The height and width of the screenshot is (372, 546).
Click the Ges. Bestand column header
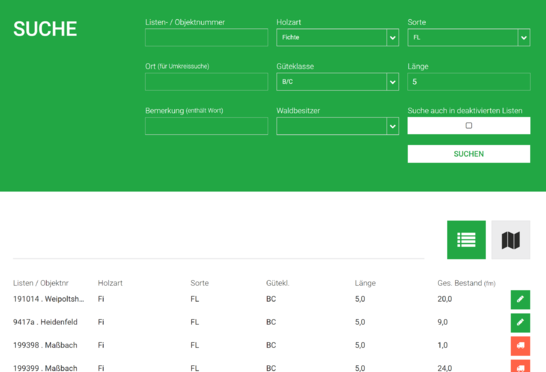[466, 283]
